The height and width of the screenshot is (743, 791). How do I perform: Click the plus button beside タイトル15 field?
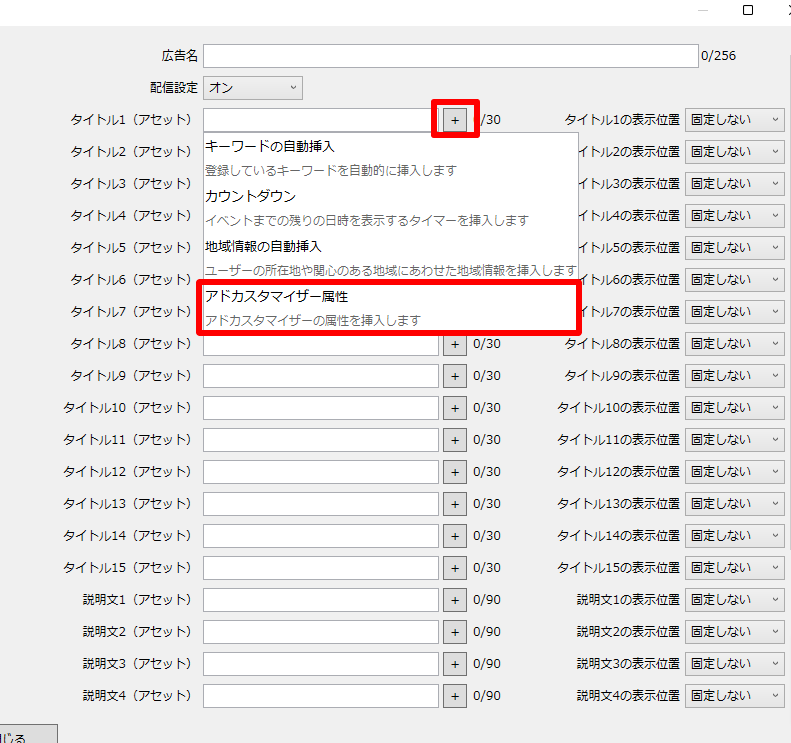(x=455, y=568)
